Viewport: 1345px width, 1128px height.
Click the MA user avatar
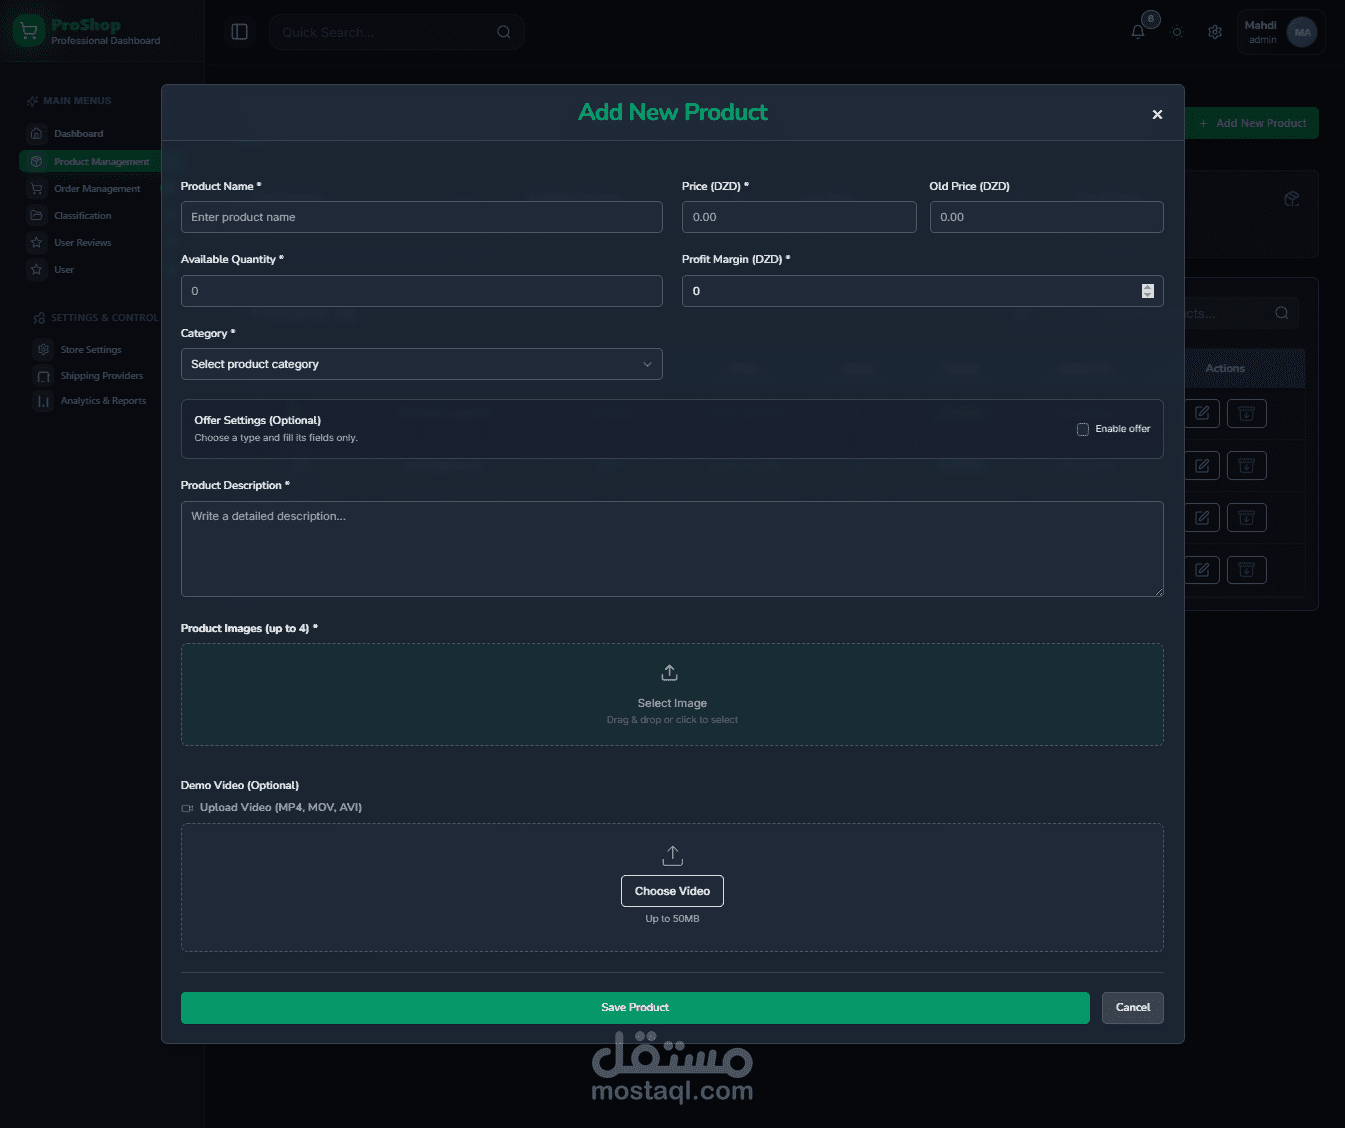click(x=1302, y=32)
